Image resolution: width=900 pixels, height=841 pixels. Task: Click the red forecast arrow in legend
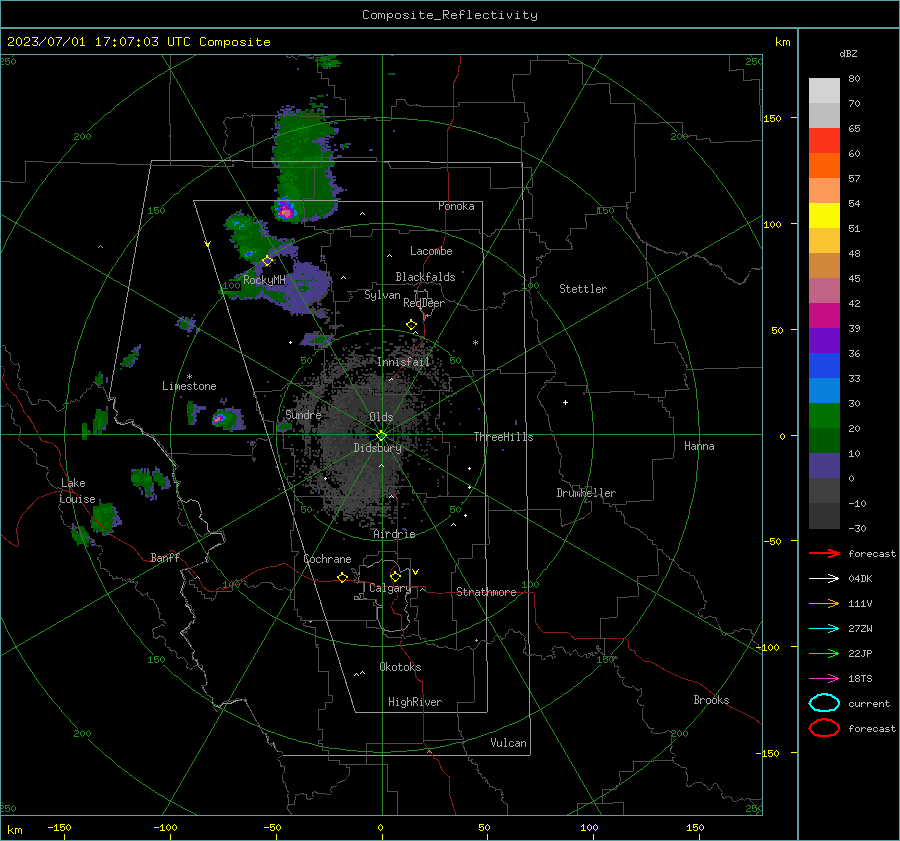pos(824,553)
